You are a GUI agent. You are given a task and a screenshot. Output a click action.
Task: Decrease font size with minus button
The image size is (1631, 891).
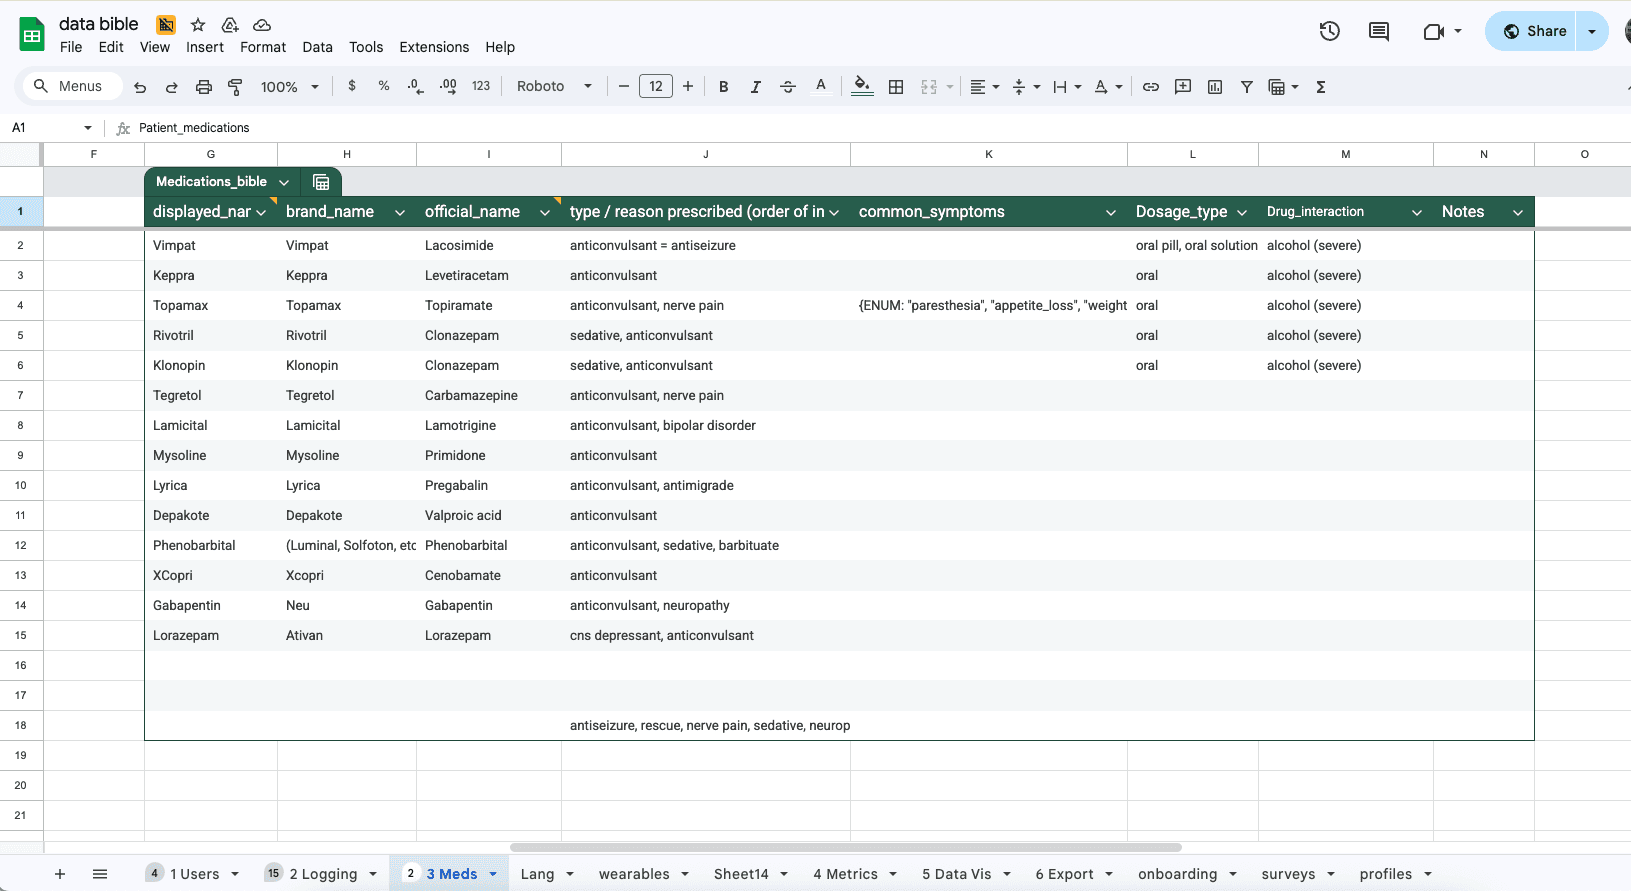pos(624,87)
